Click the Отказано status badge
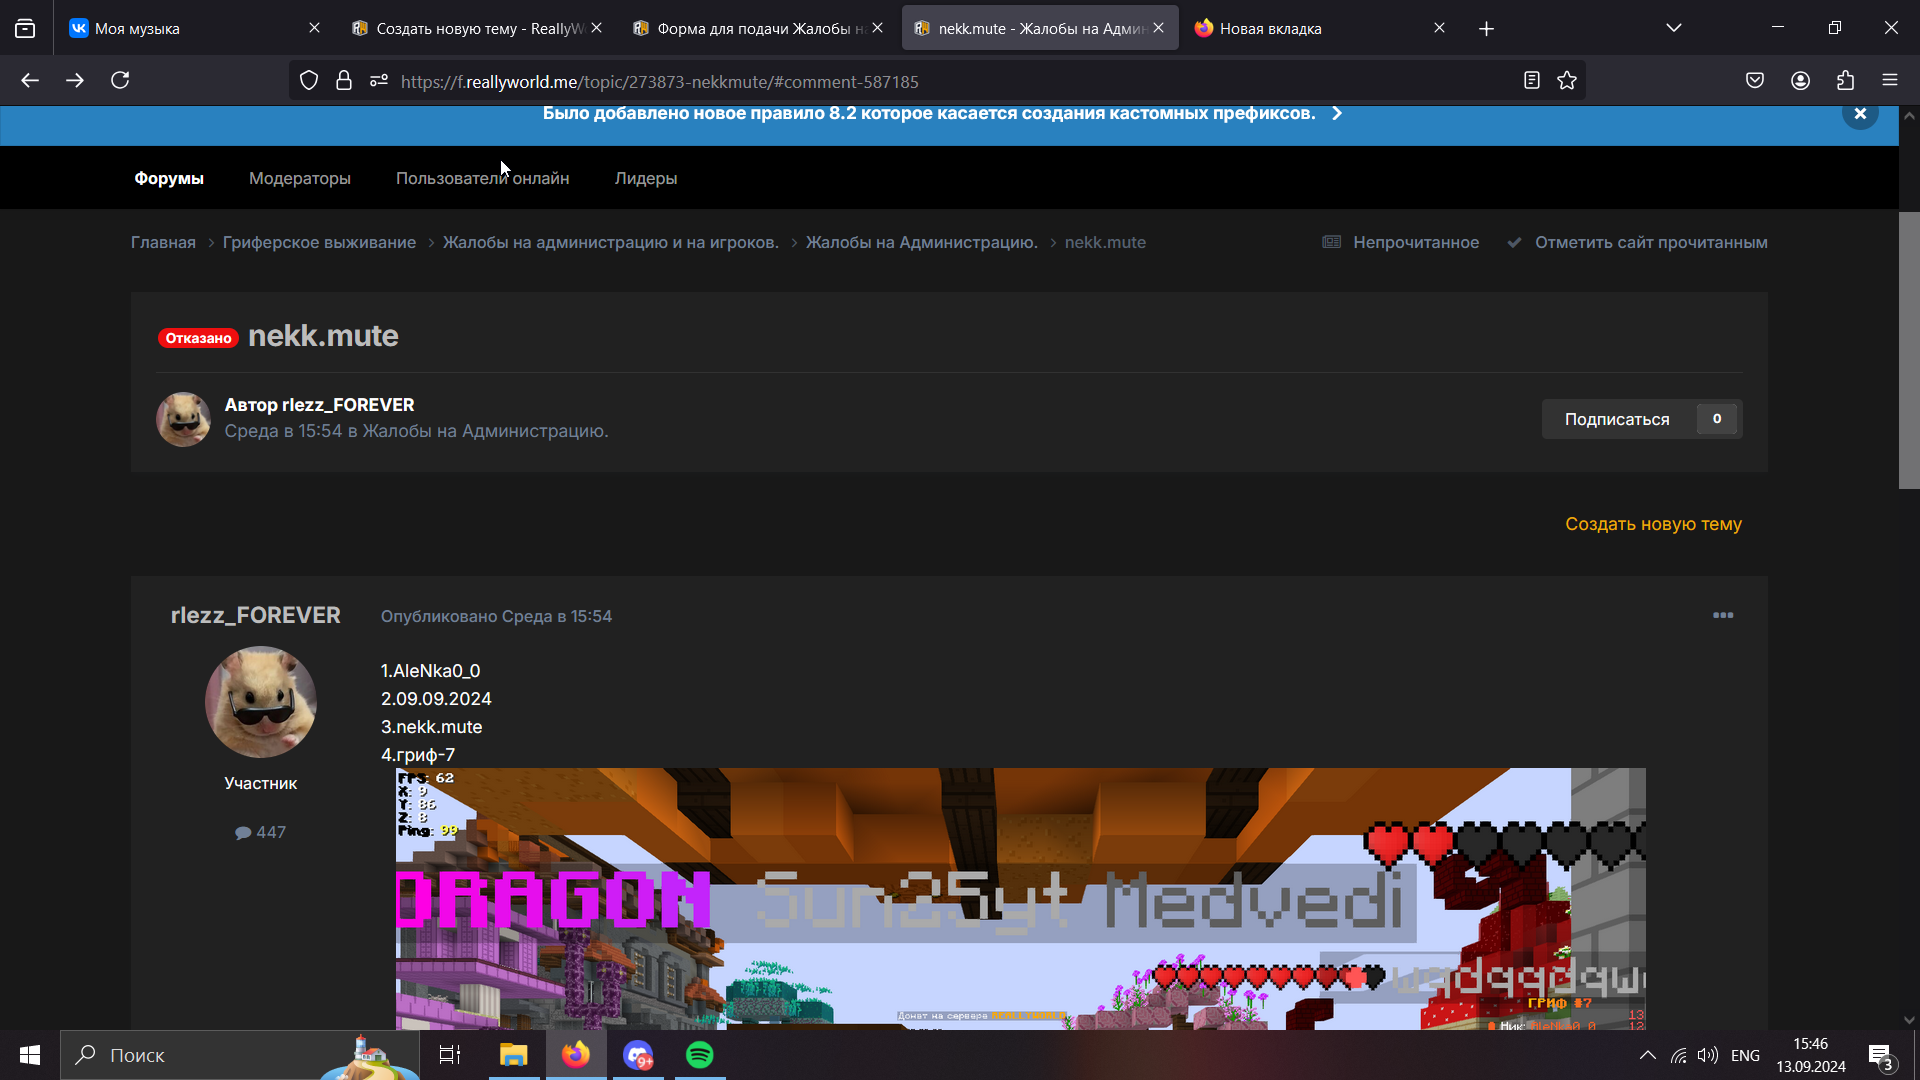Image resolution: width=1920 pixels, height=1080 pixels. point(198,338)
